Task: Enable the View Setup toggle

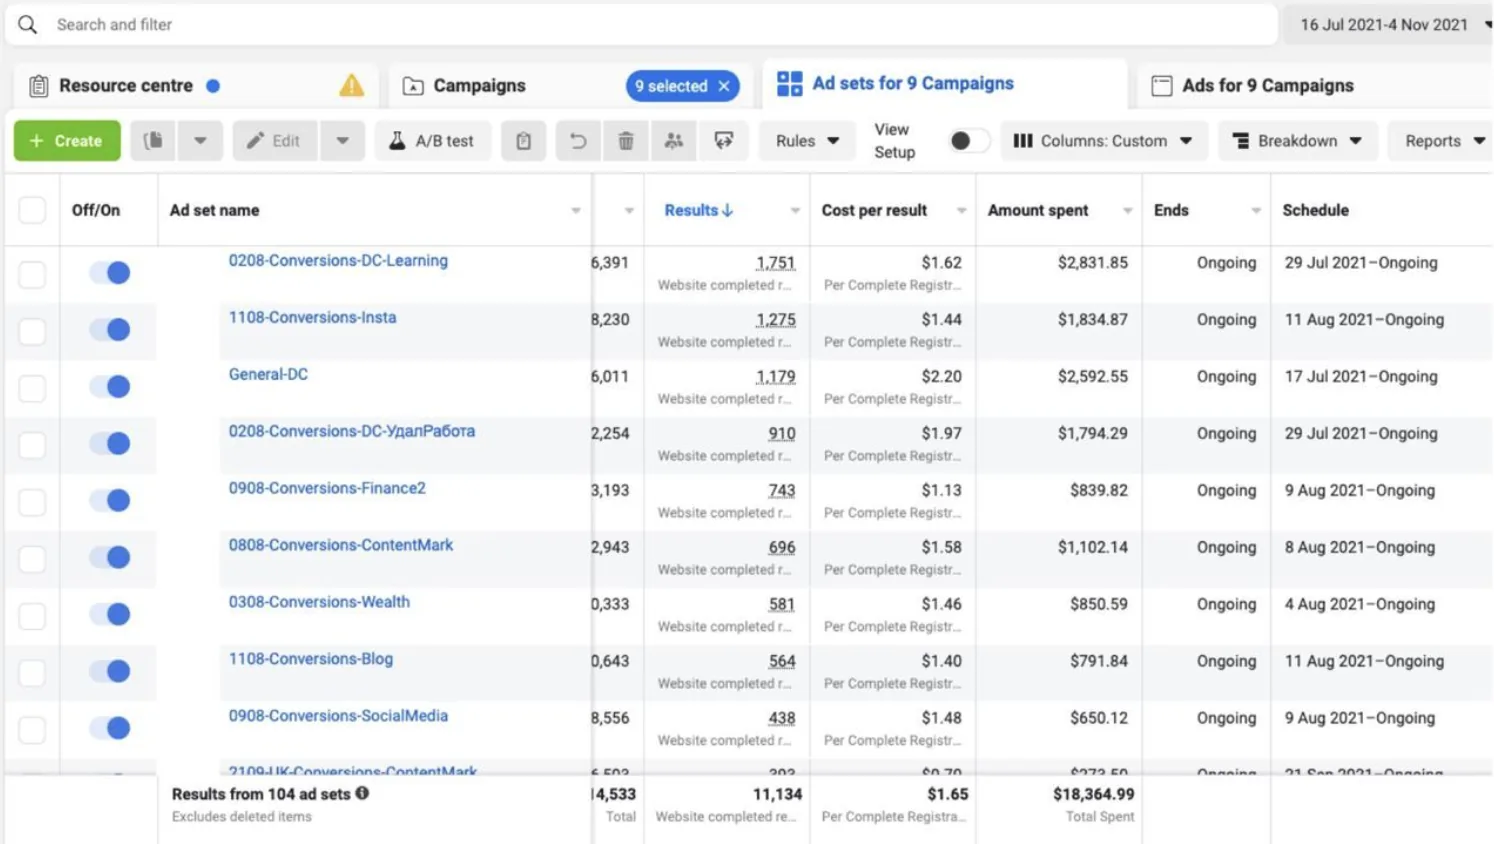Action: pos(969,141)
